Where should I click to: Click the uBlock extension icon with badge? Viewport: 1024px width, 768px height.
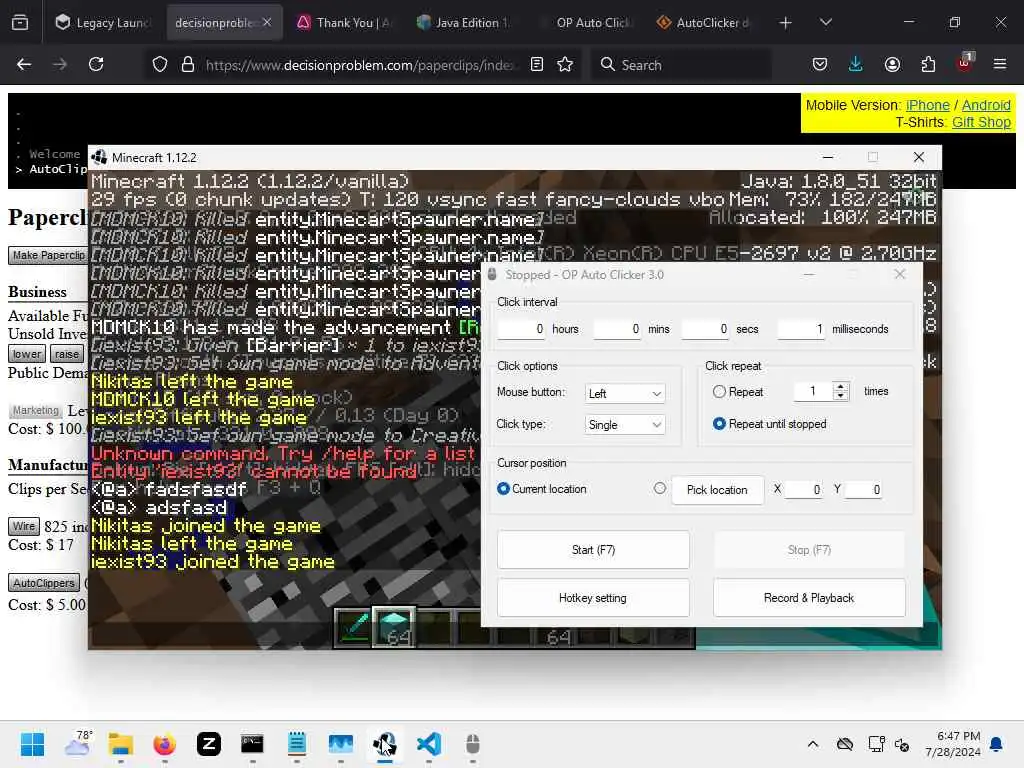tap(965, 63)
